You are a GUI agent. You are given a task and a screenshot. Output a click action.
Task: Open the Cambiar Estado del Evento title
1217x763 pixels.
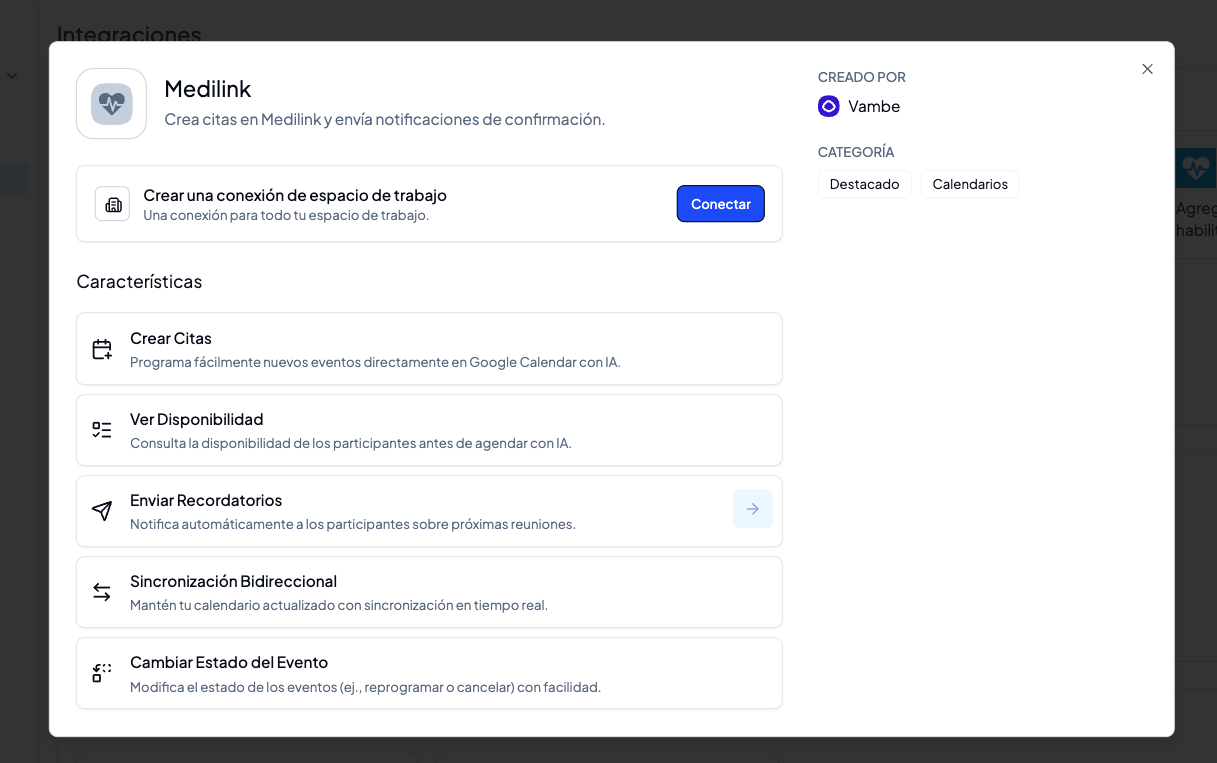pos(229,662)
